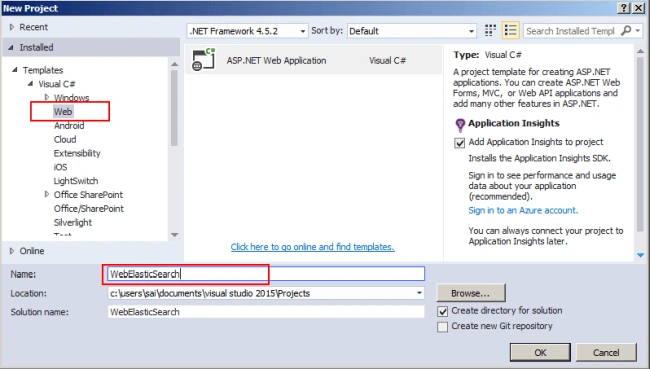Select the LightSwitch template category

pyautogui.click(x=76, y=181)
